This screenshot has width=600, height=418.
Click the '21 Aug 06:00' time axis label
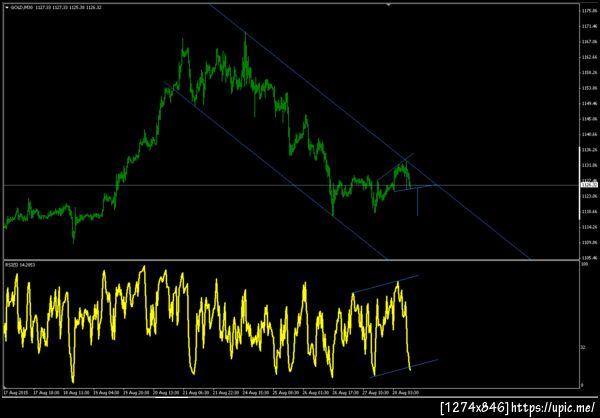[x=196, y=393]
